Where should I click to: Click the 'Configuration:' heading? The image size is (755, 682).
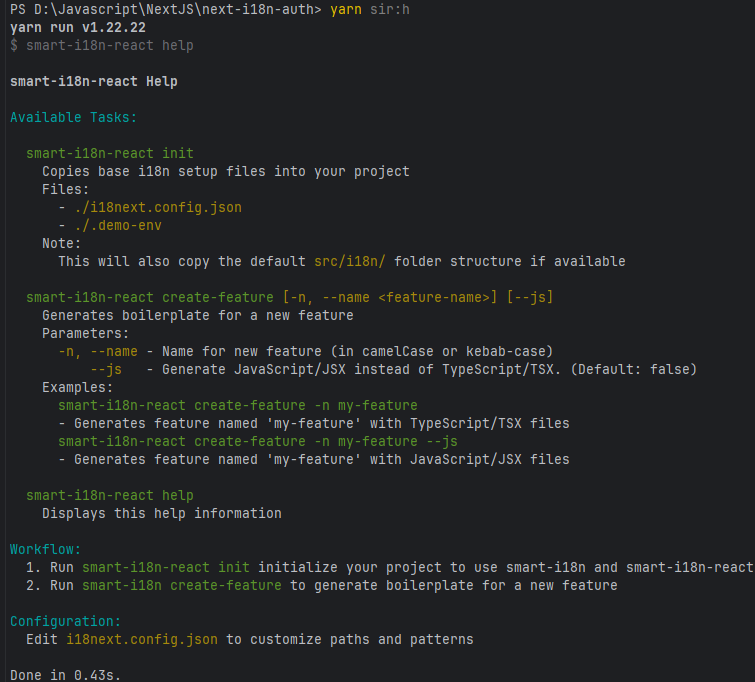point(65,621)
